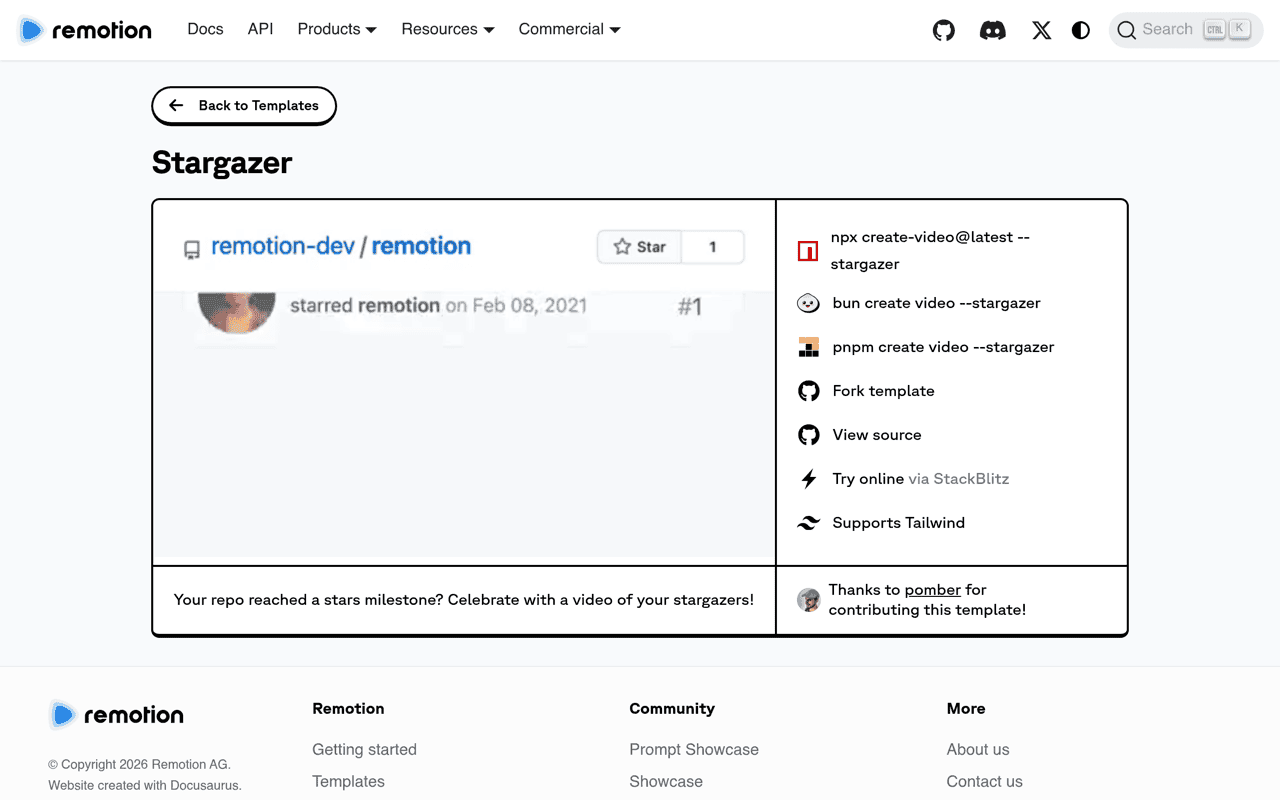1280x800 pixels.
Task: Click the Tailwind icon next to Supports Tailwind
Action: tap(808, 523)
